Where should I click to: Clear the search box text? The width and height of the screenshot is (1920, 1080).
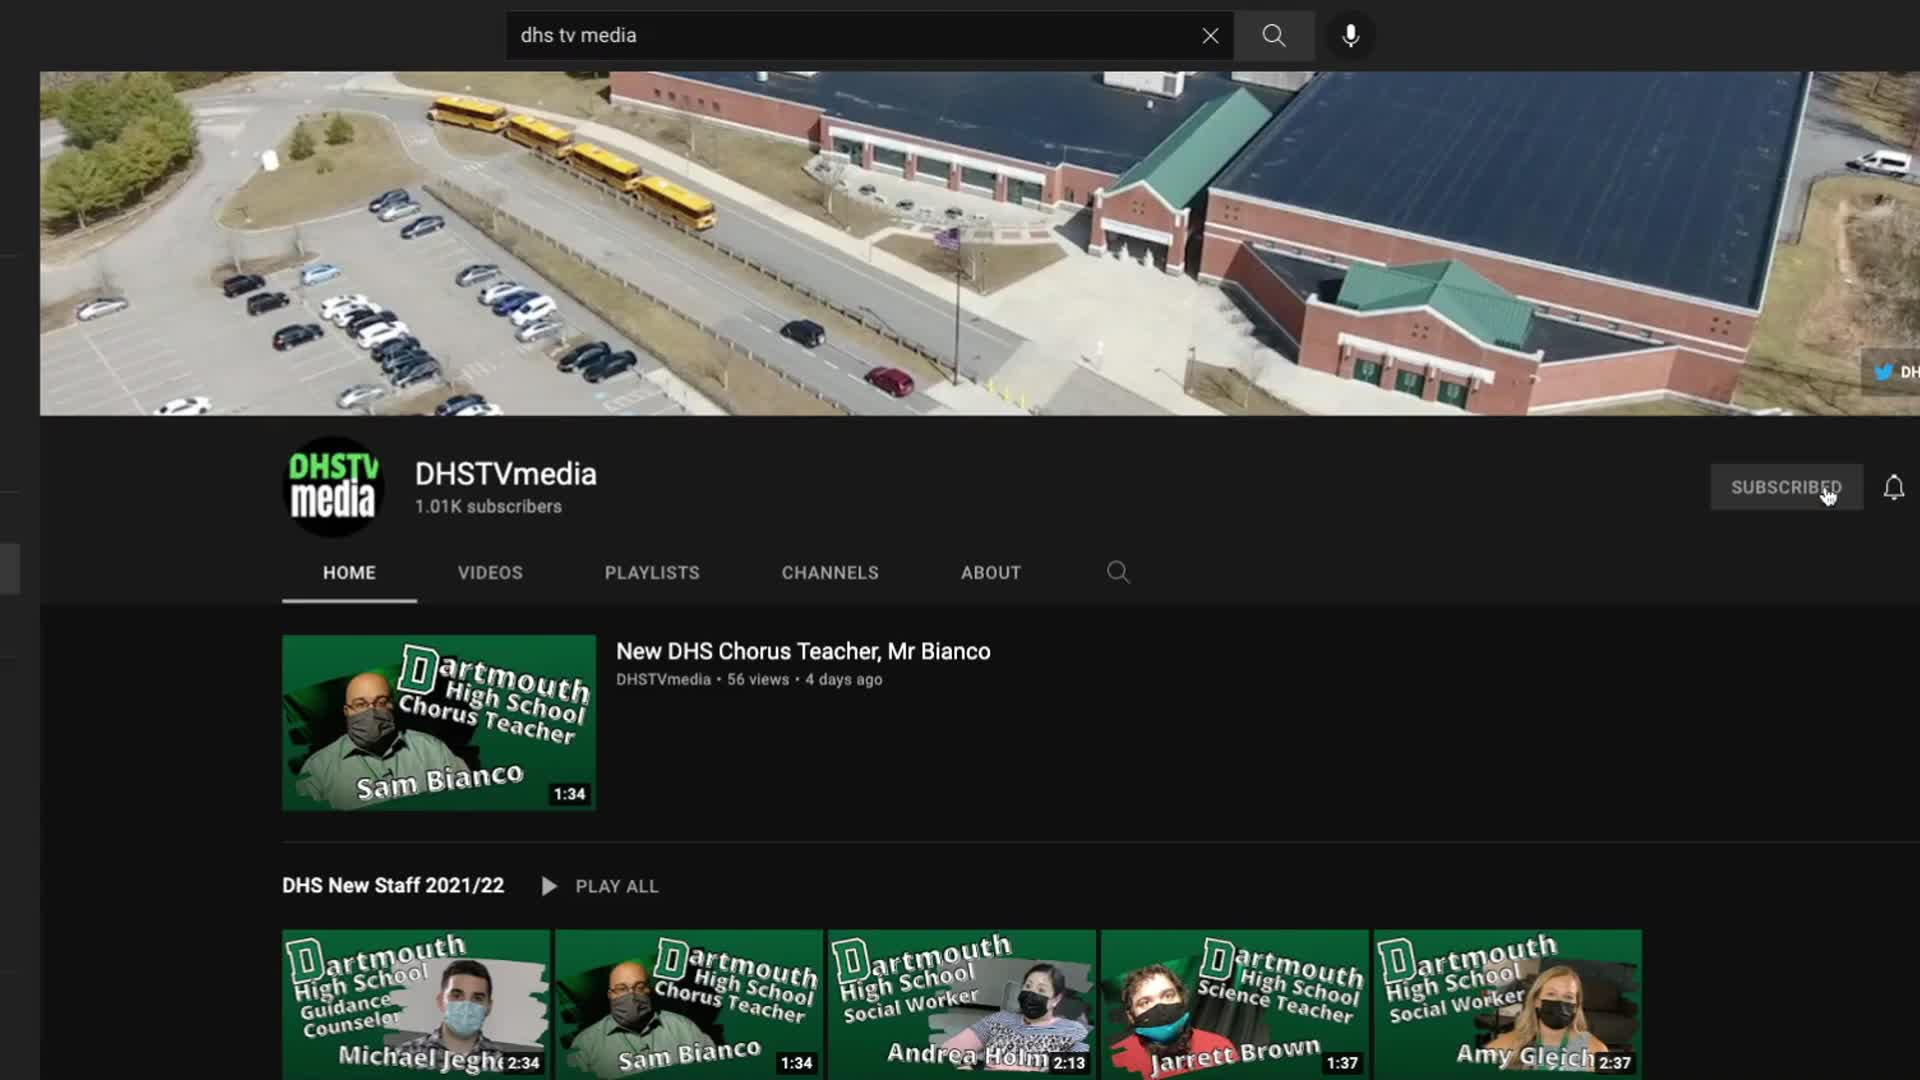(1210, 36)
